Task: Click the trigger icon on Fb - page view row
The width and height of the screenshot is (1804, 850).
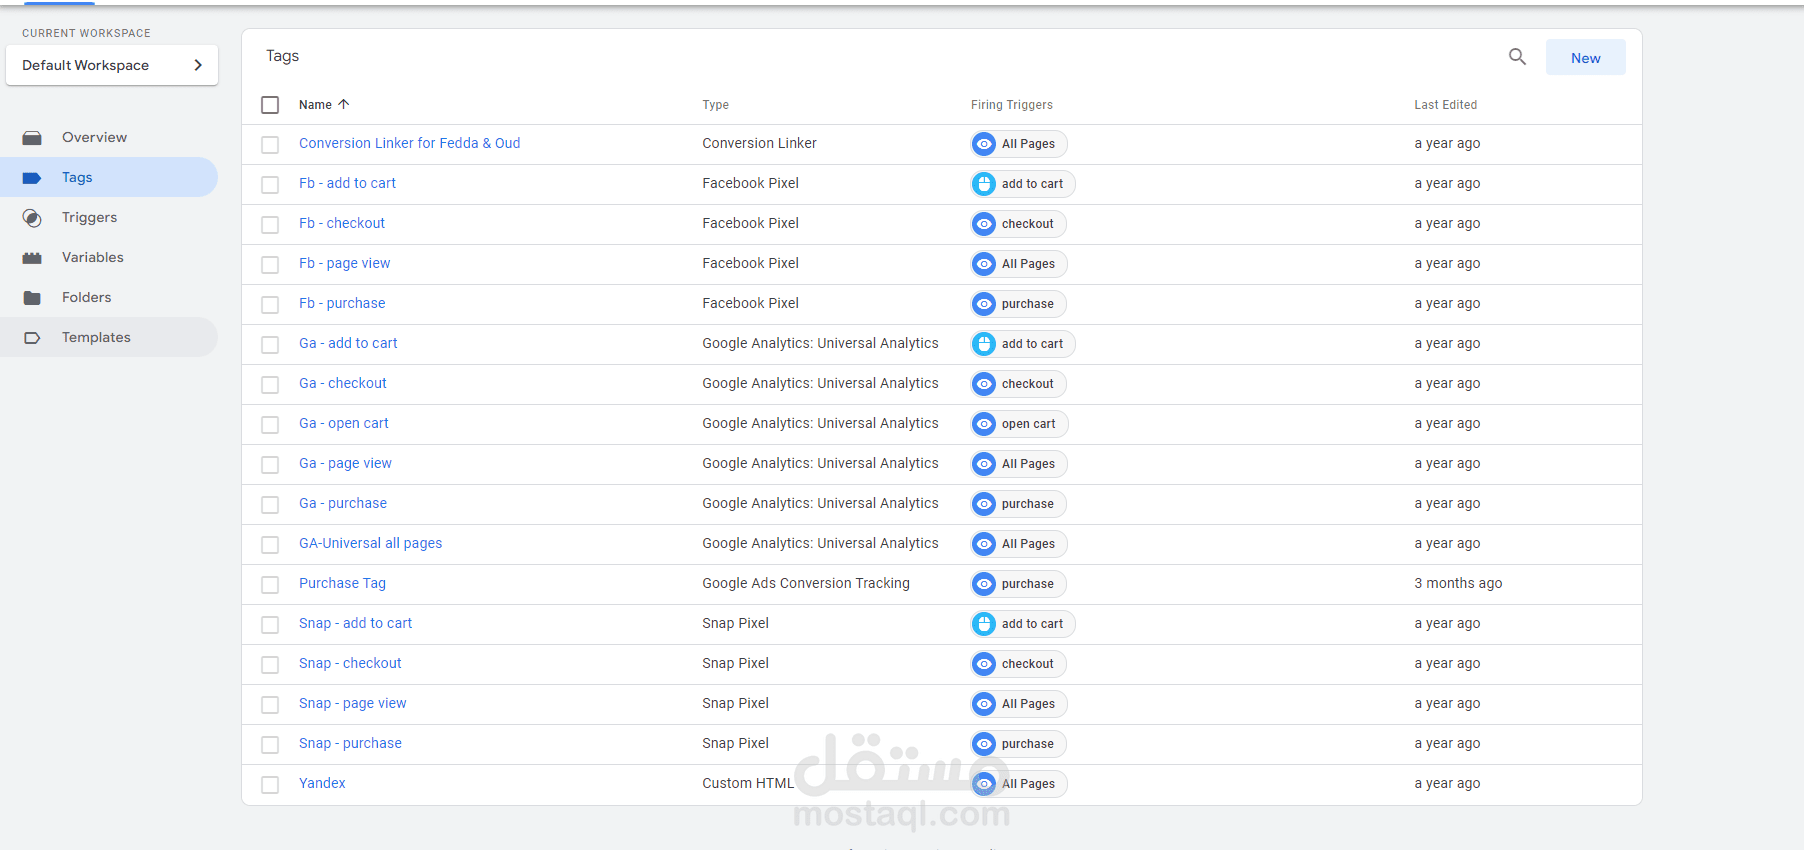Action: click(984, 264)
